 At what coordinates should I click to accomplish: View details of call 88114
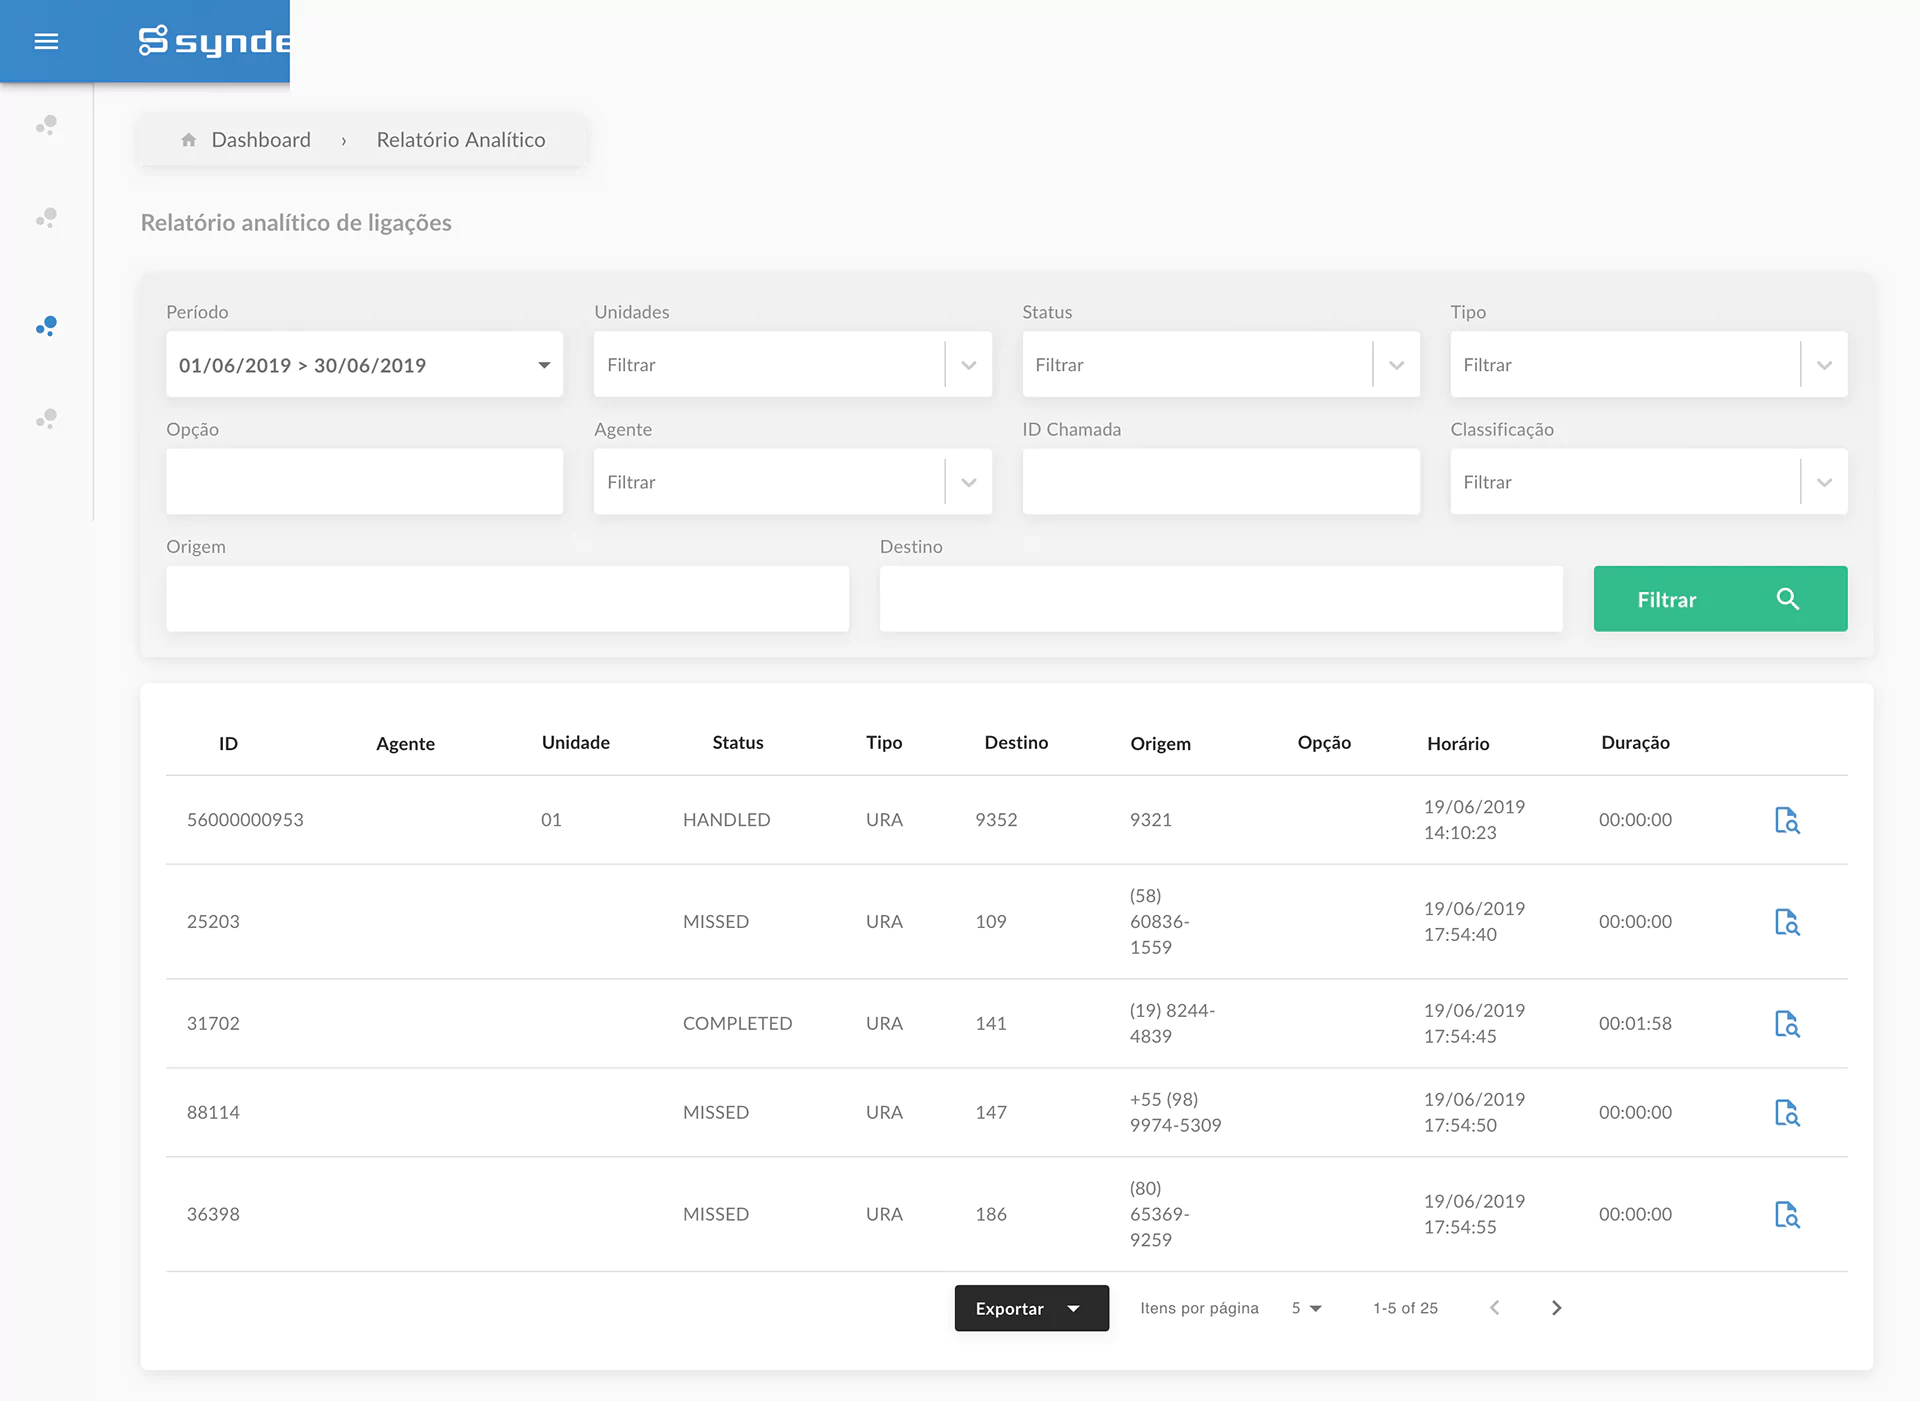click(x=1787, y=1113)
